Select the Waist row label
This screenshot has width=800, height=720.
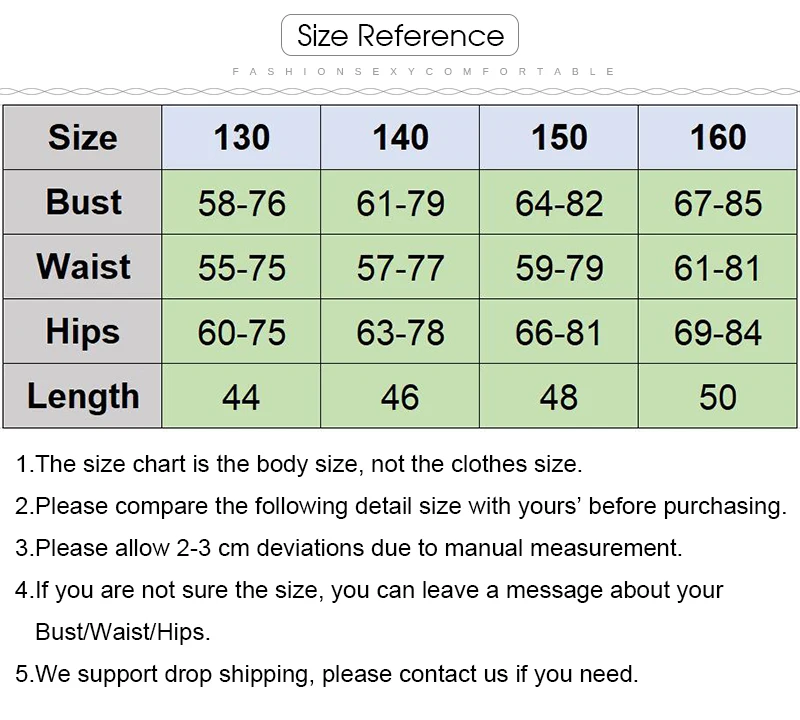[82, 267]
